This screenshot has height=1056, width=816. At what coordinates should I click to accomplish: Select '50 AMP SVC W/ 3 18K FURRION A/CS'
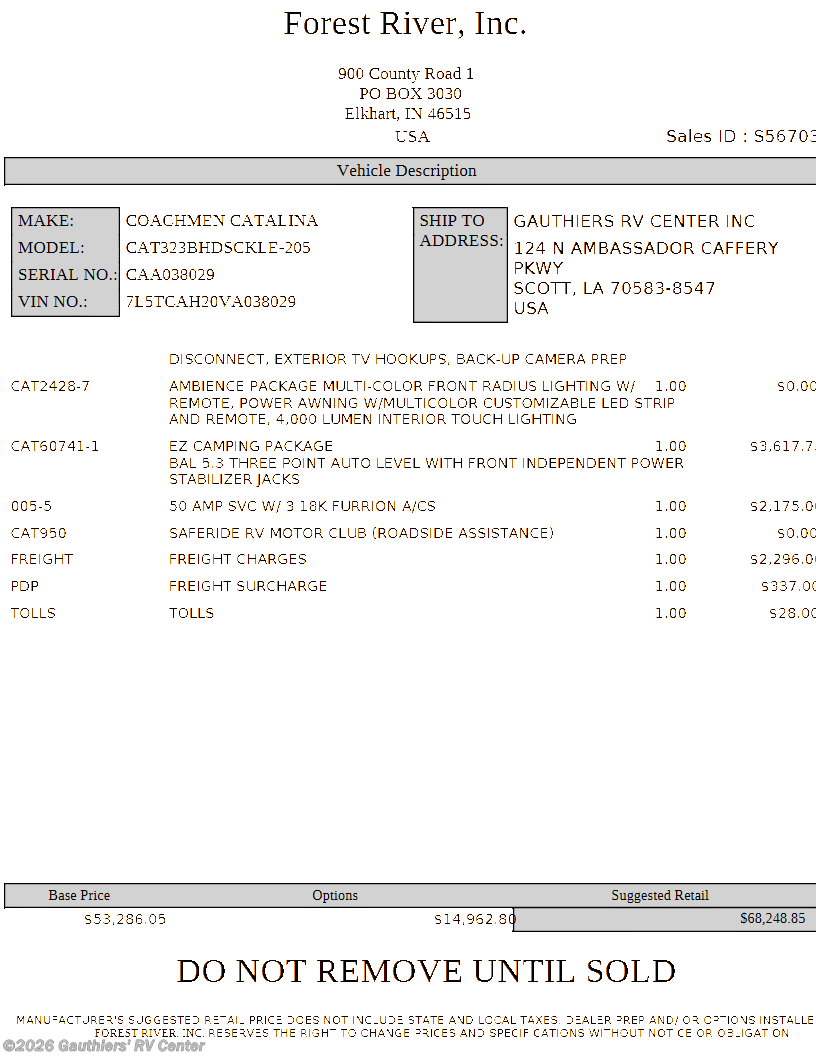[x=302, y=506]
